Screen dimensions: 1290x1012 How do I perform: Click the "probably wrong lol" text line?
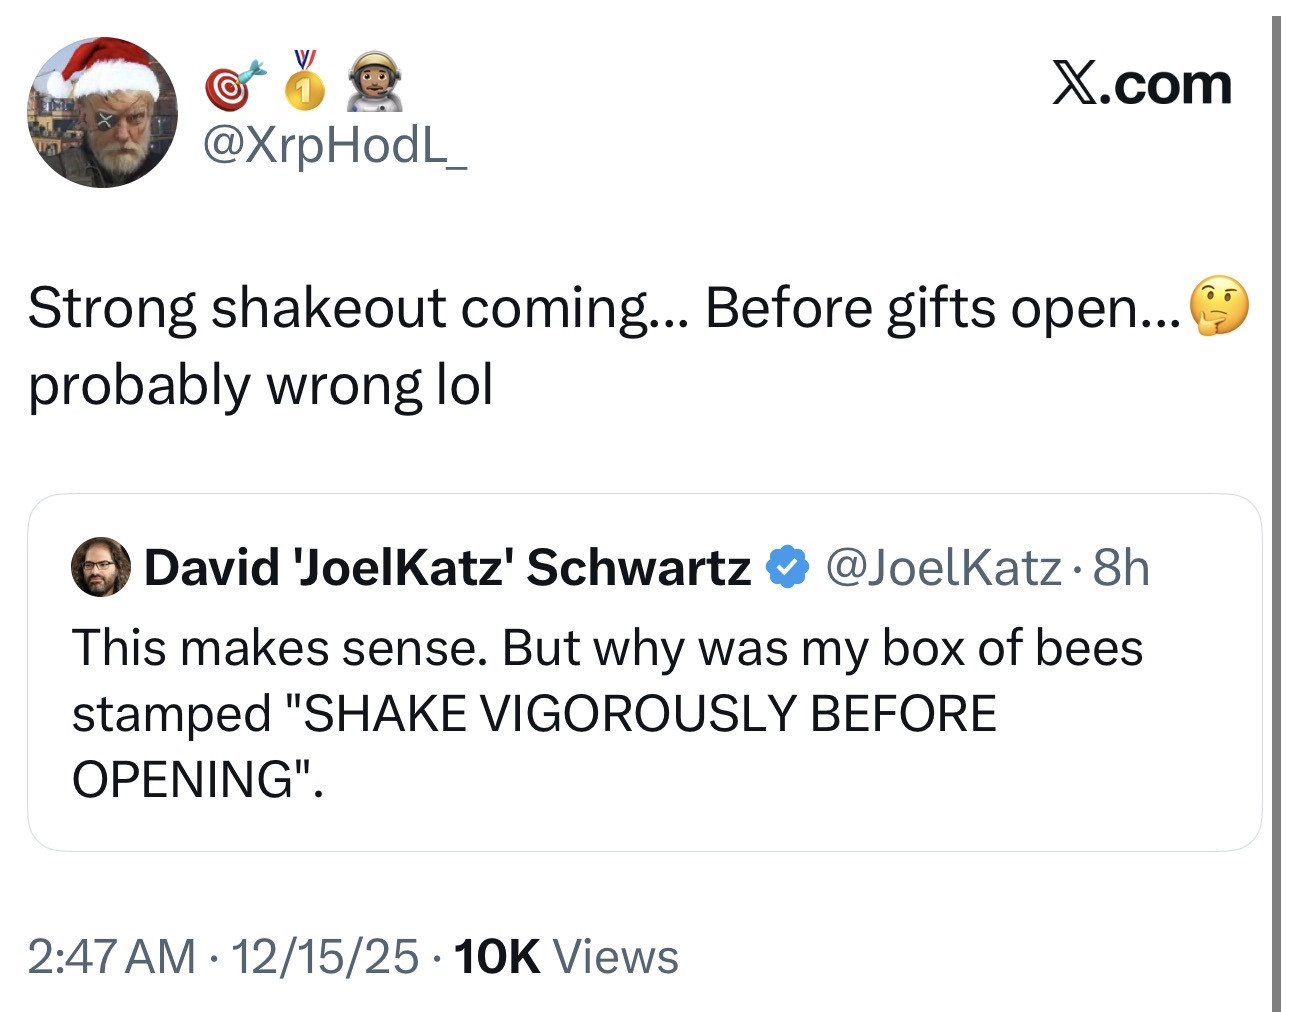point(261,386)
